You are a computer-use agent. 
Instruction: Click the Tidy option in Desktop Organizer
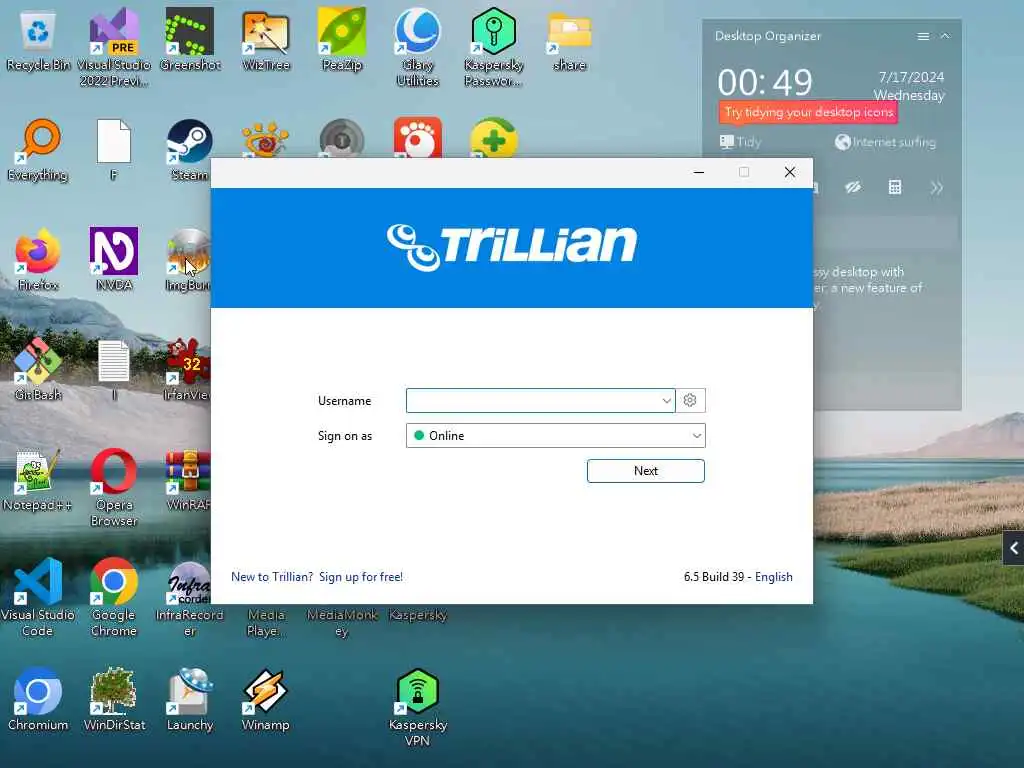(x=741, y=142)
